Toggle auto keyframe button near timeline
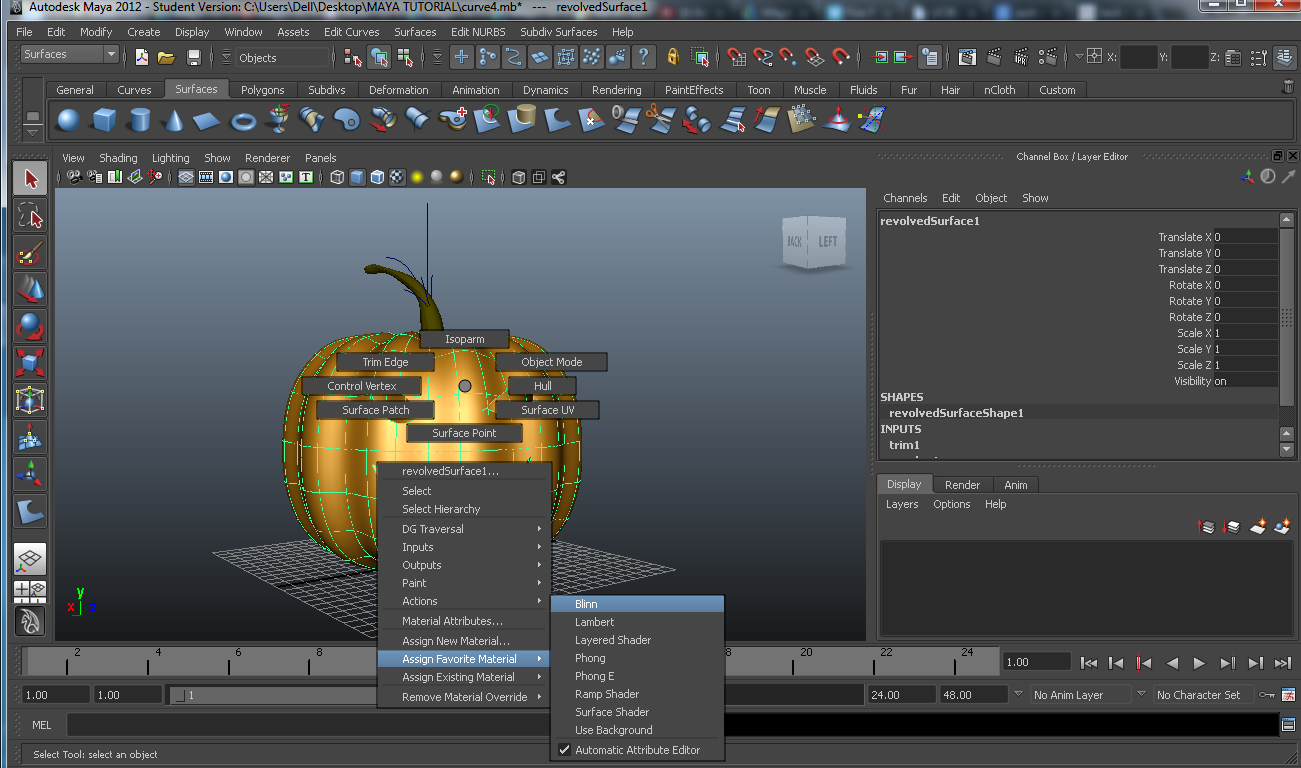The image size is (1301, 768). 1267,694
